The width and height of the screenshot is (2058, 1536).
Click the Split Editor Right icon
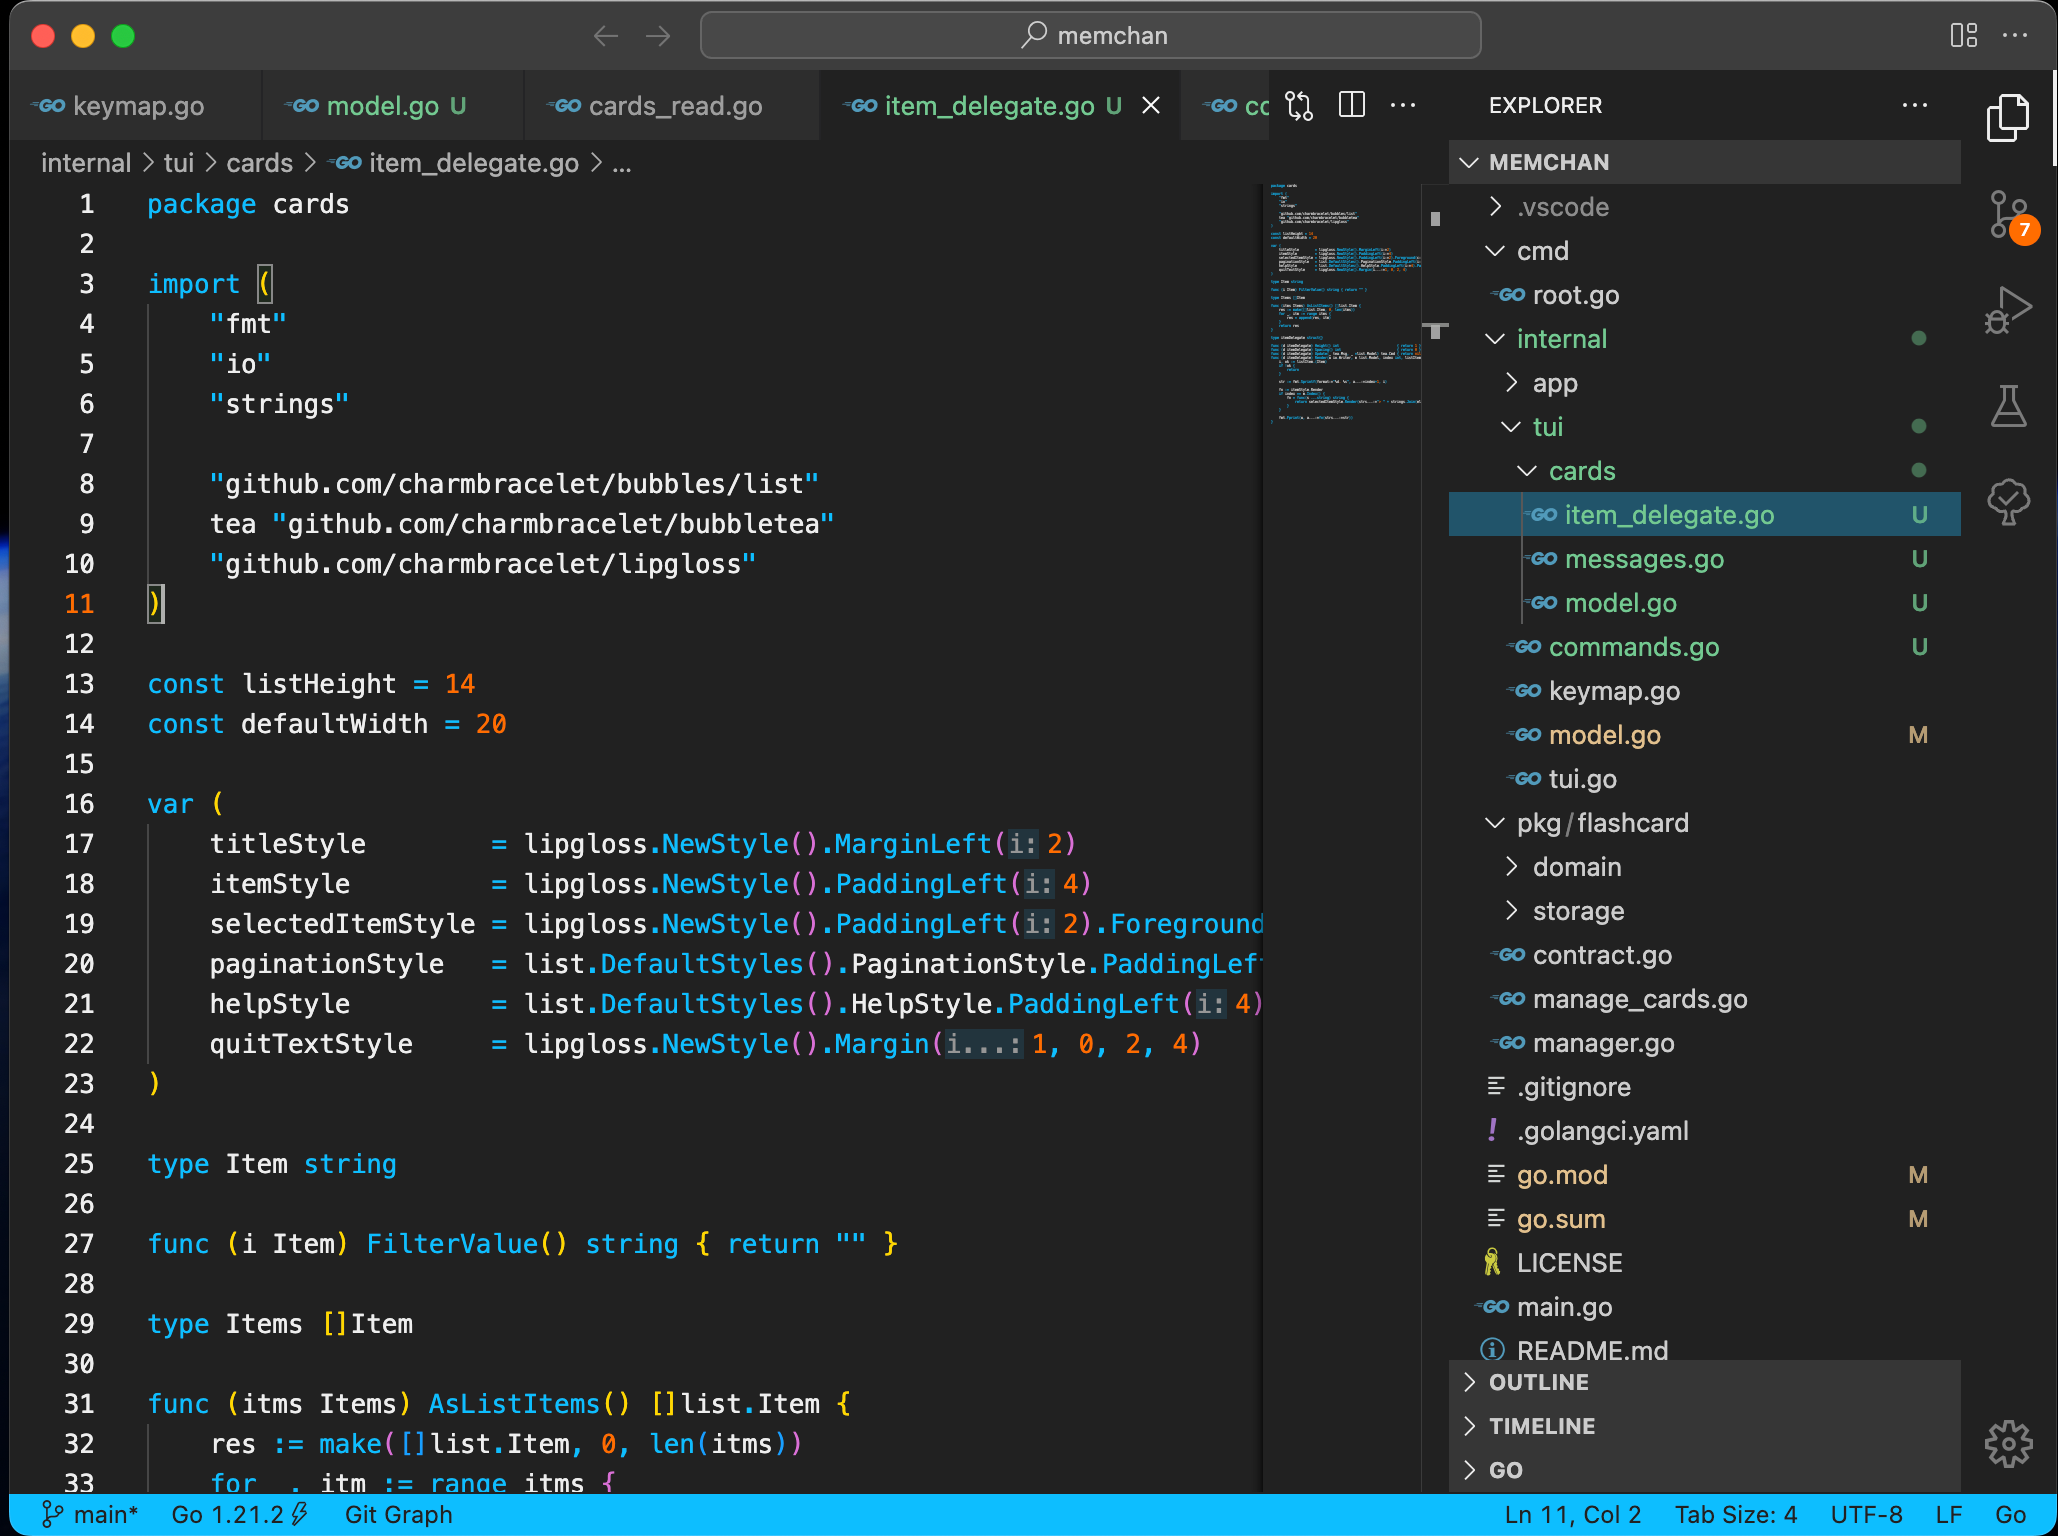(x=1351, y=105)
